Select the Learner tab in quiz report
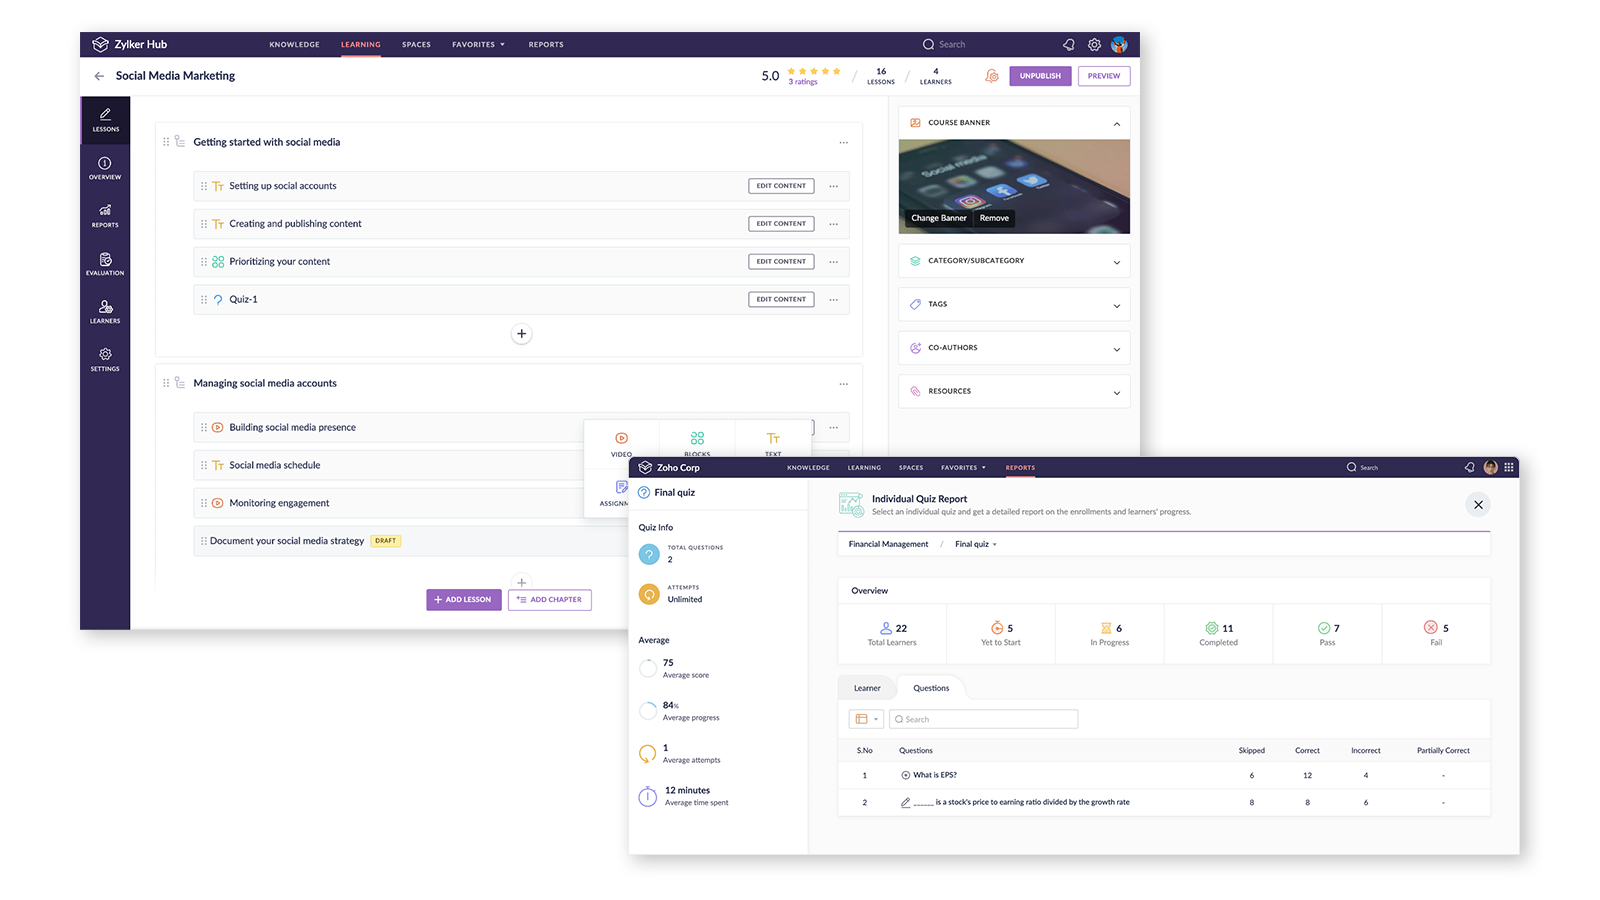 [866, 687]
